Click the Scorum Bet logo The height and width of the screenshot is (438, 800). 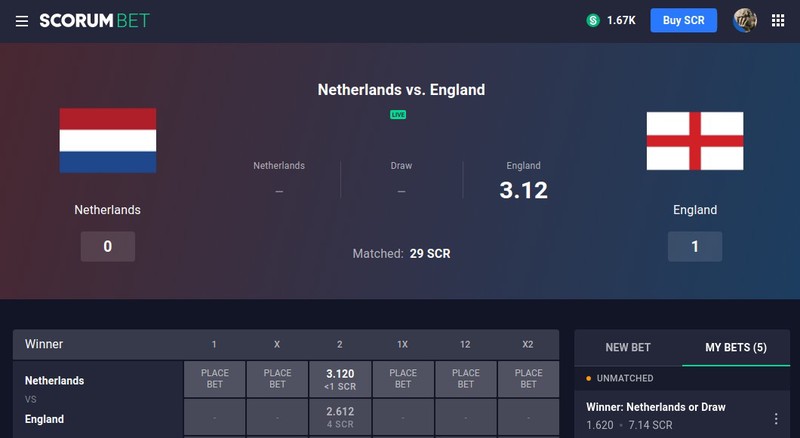pyautogui.click(x=94, y=20)
